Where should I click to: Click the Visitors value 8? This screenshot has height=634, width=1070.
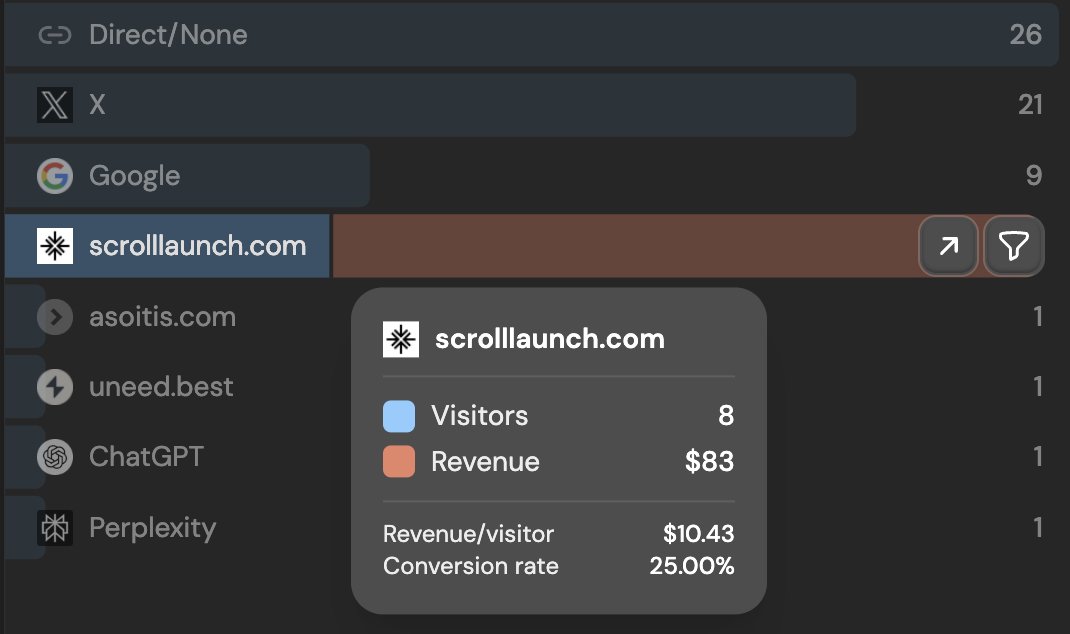click(726, 416)
